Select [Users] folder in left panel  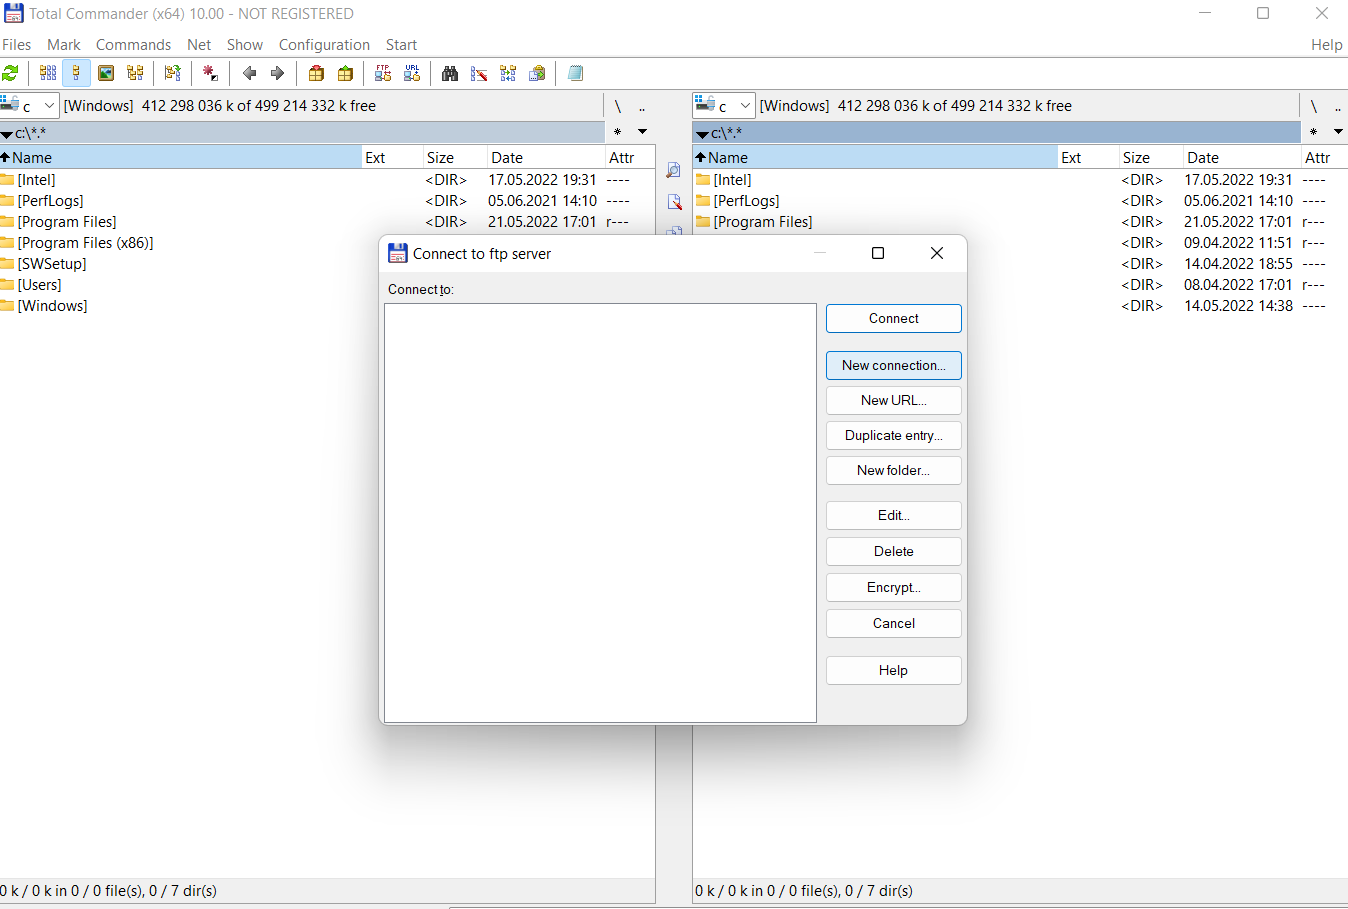(39, 285)
